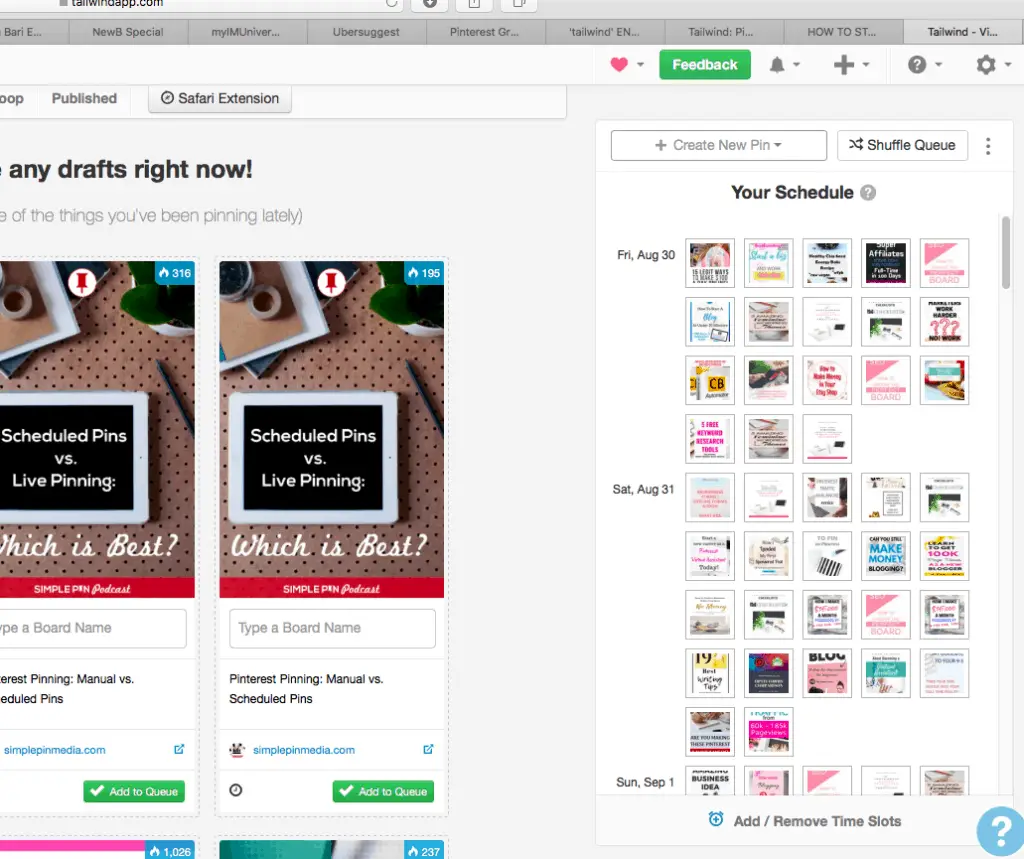Click the flame 316 repin count badge
Image resolution: width=1024 pixels, height=859 pixels.
[174, 273]
